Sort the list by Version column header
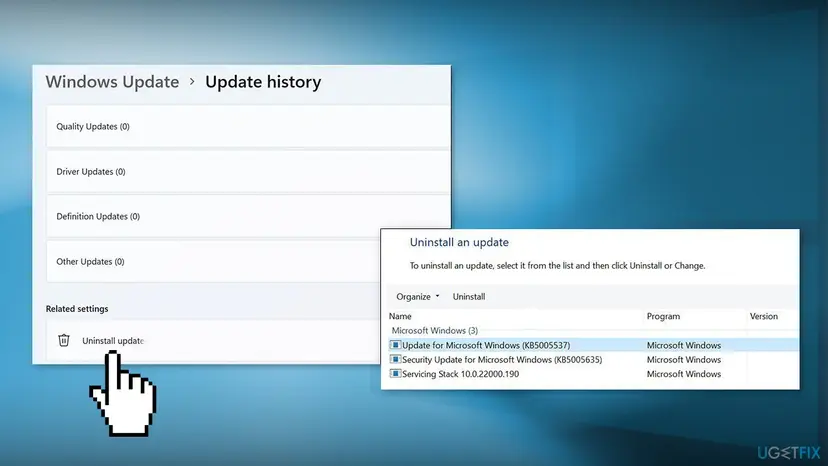The width and height of the screenshot is (828, 466). click(764, 316)
